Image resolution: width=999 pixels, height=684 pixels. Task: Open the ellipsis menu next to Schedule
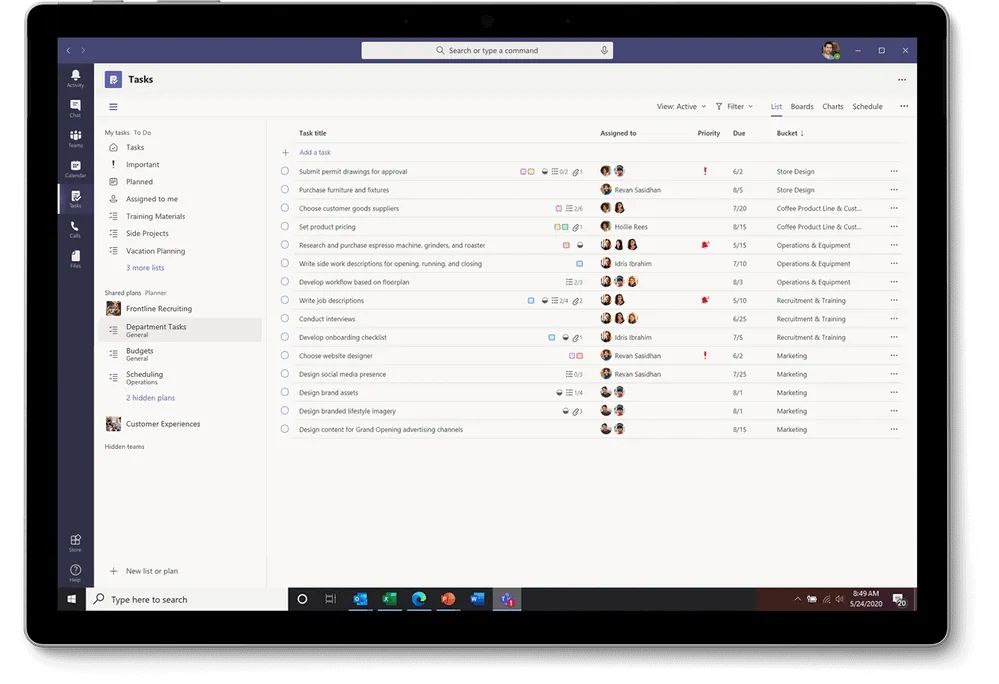[903, 106]
